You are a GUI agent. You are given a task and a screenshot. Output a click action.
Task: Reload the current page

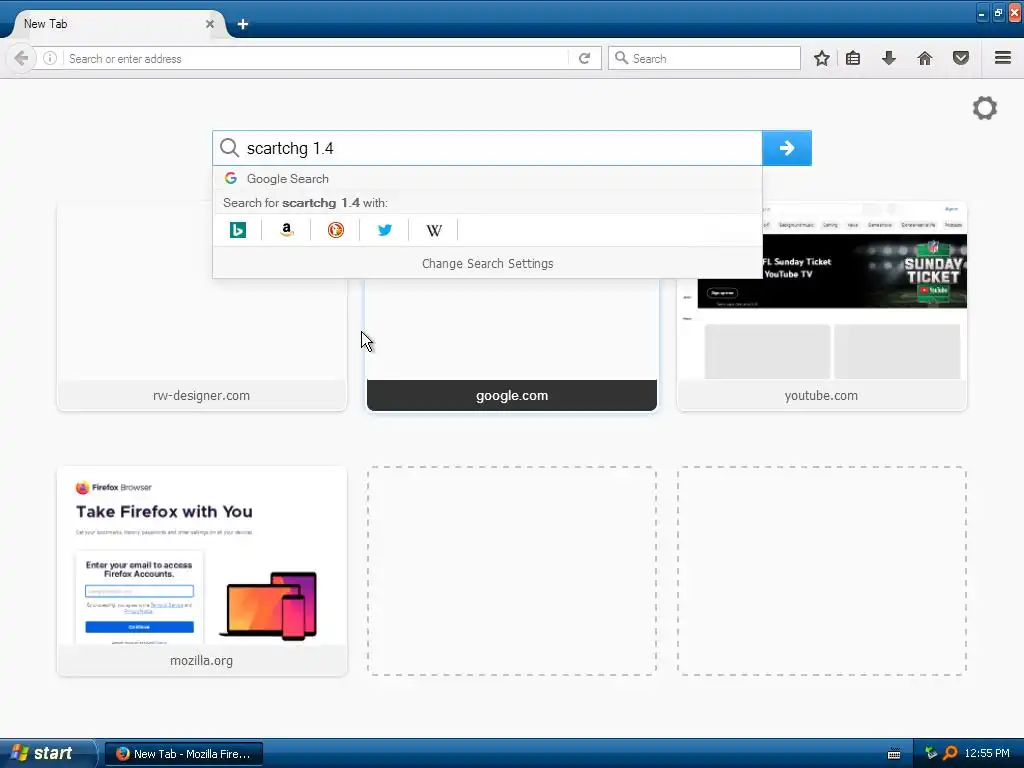[584, 58]
